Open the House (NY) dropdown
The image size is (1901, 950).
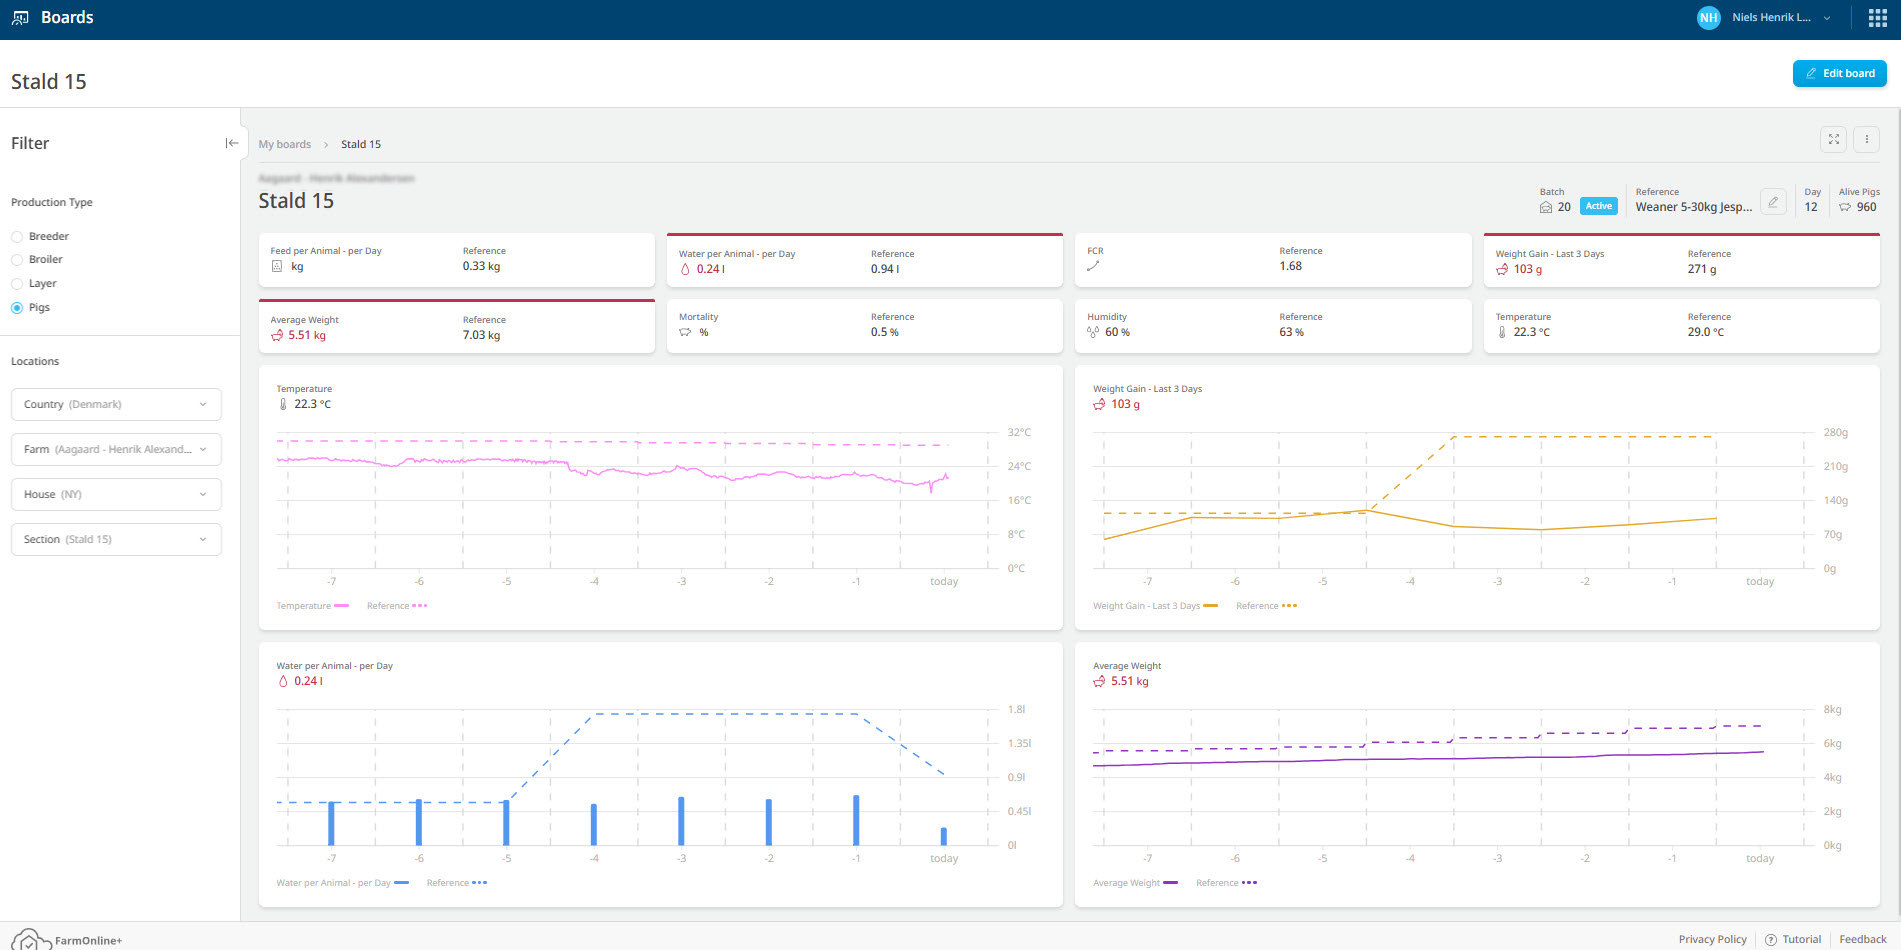(x=116, y=494)
